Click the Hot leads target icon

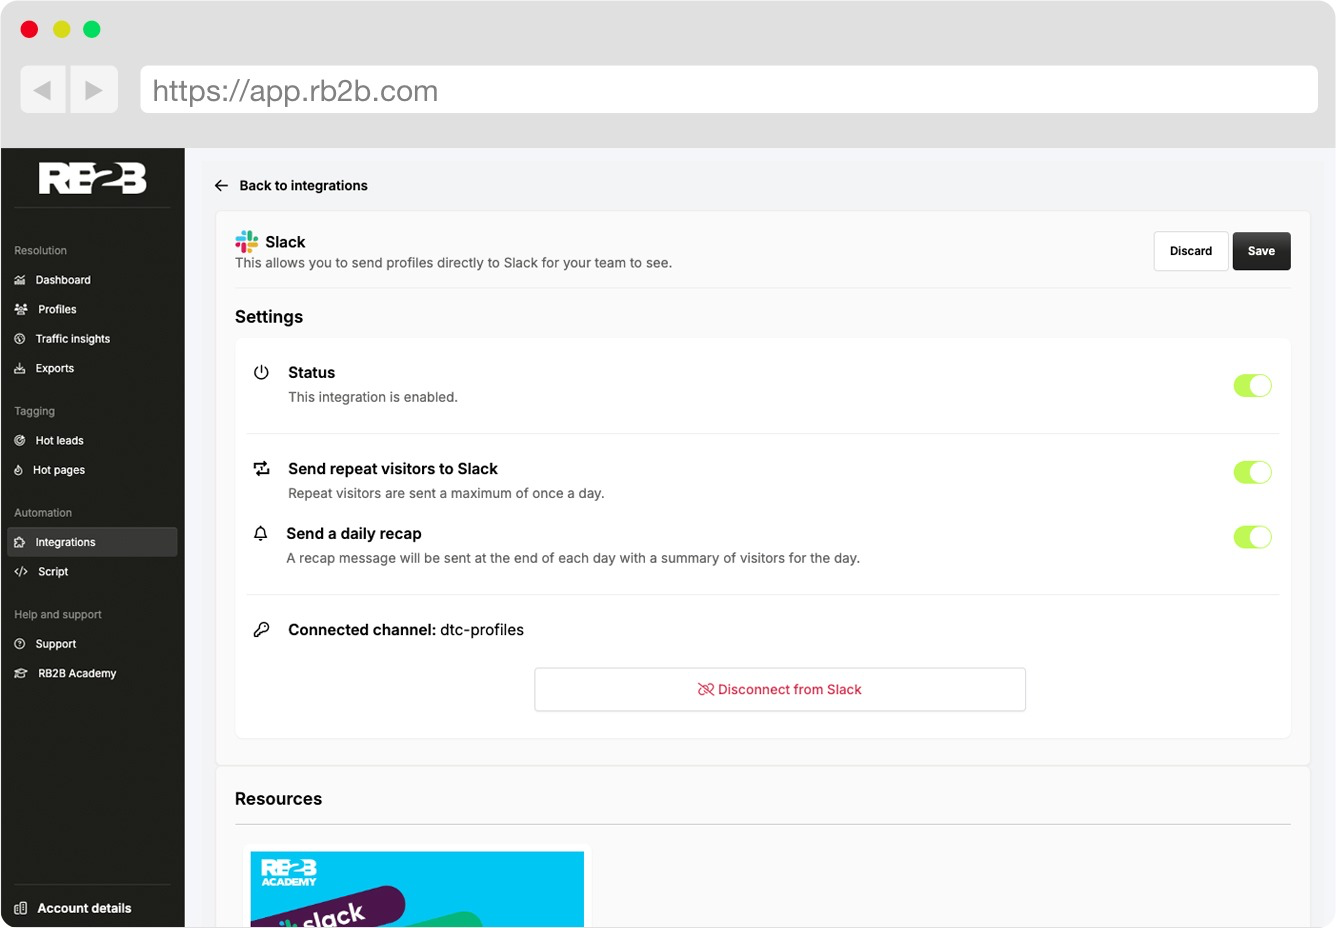click(20, 440)
